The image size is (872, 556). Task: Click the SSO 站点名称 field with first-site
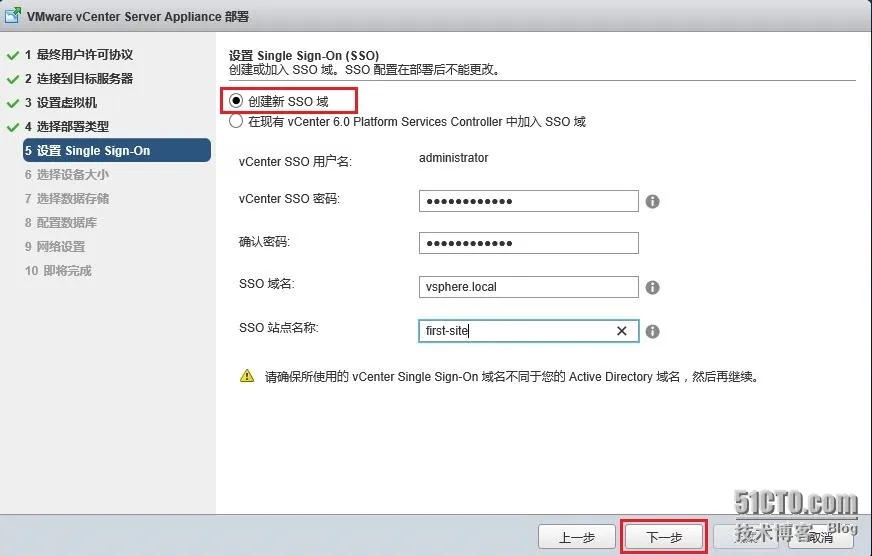(x=528, y=331)
